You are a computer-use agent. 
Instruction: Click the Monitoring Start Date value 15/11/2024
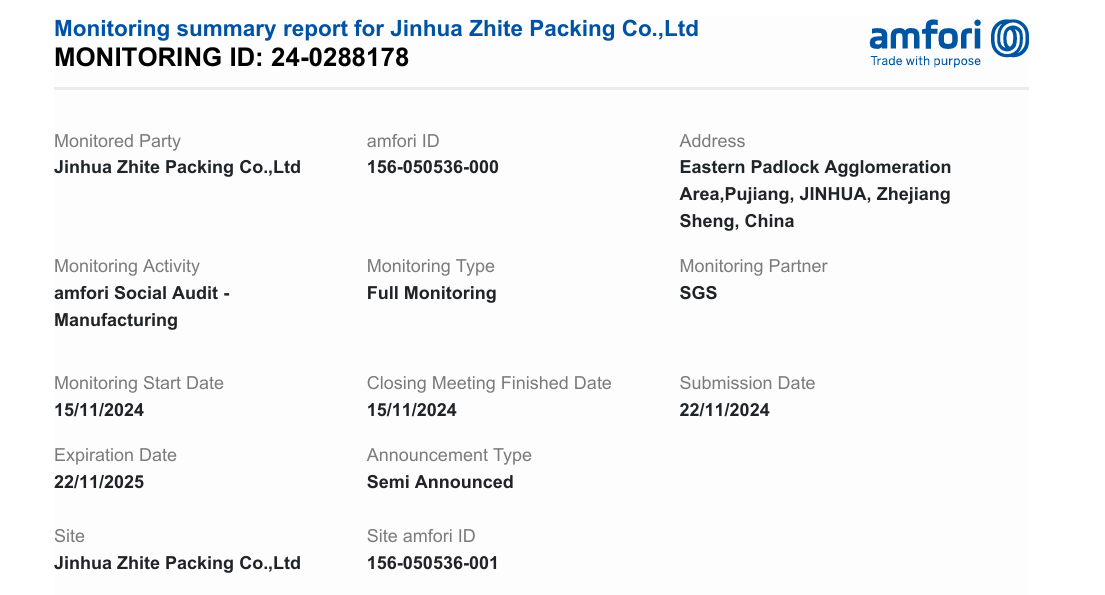99,410
